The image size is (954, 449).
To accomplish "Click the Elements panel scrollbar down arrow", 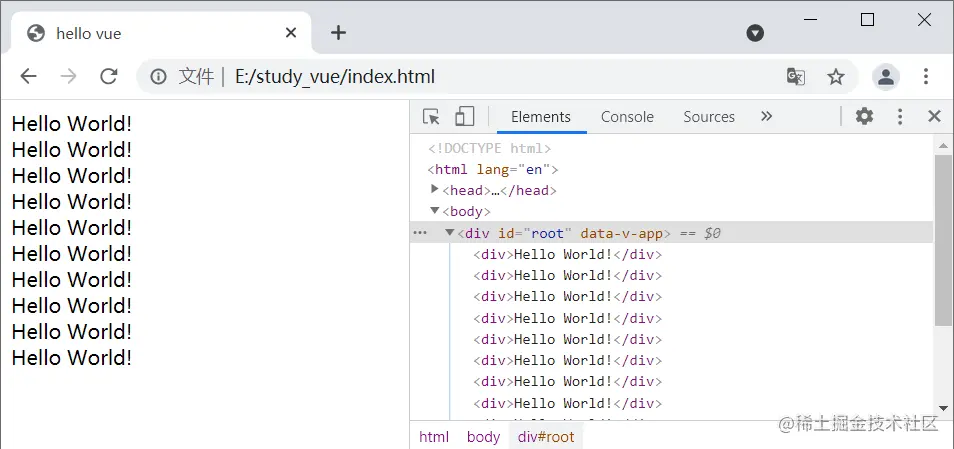I will coord(943,408).
